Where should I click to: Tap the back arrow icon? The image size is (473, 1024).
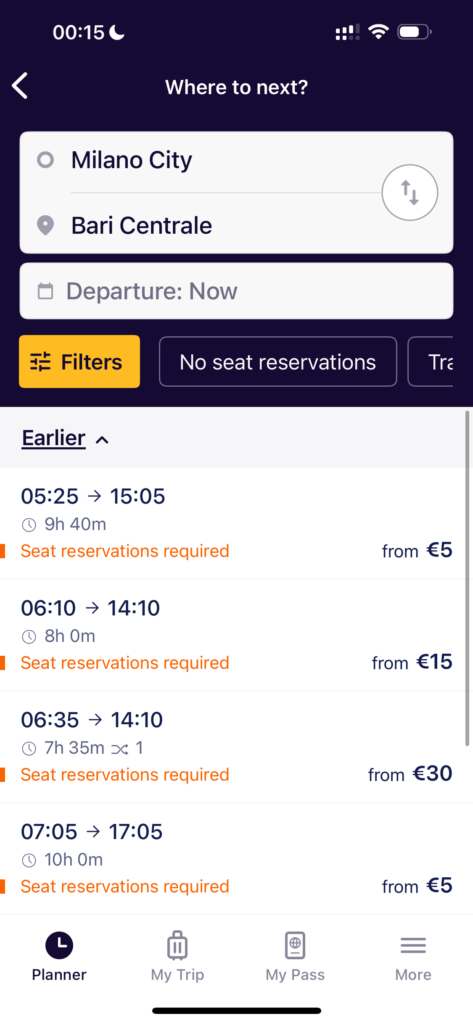[20, 86]
